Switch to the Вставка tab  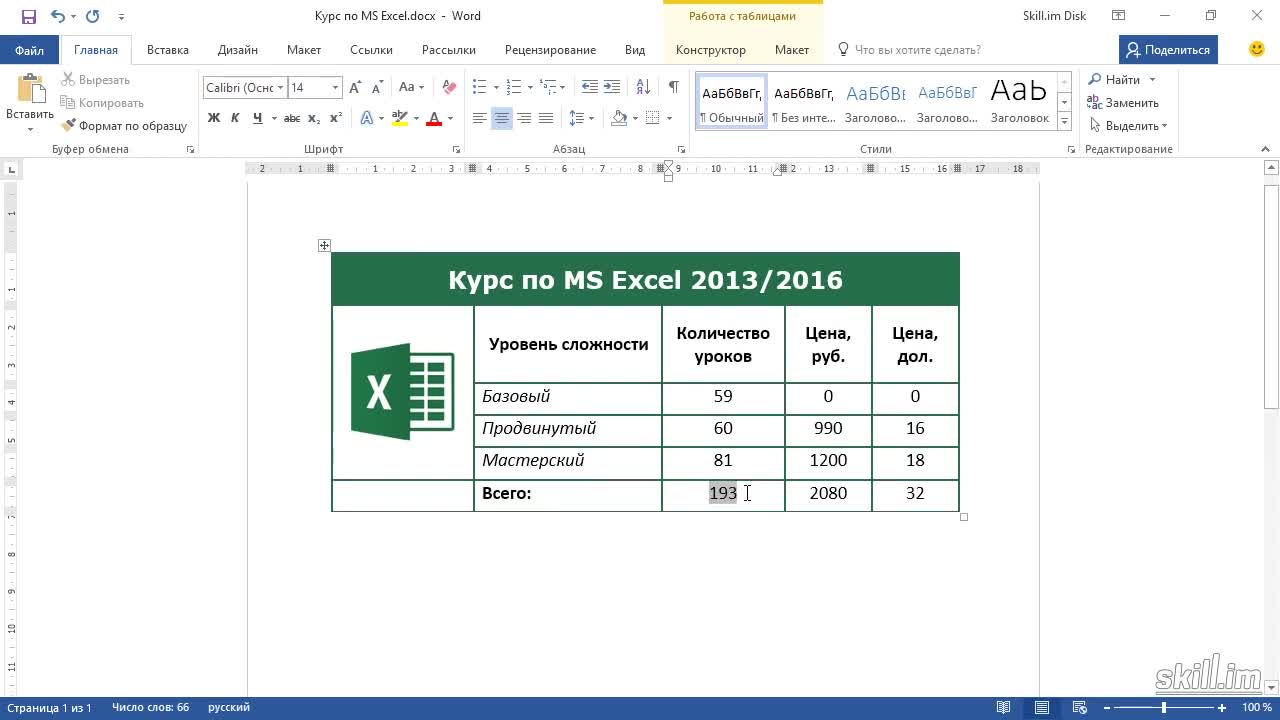[x=168, y=50]
